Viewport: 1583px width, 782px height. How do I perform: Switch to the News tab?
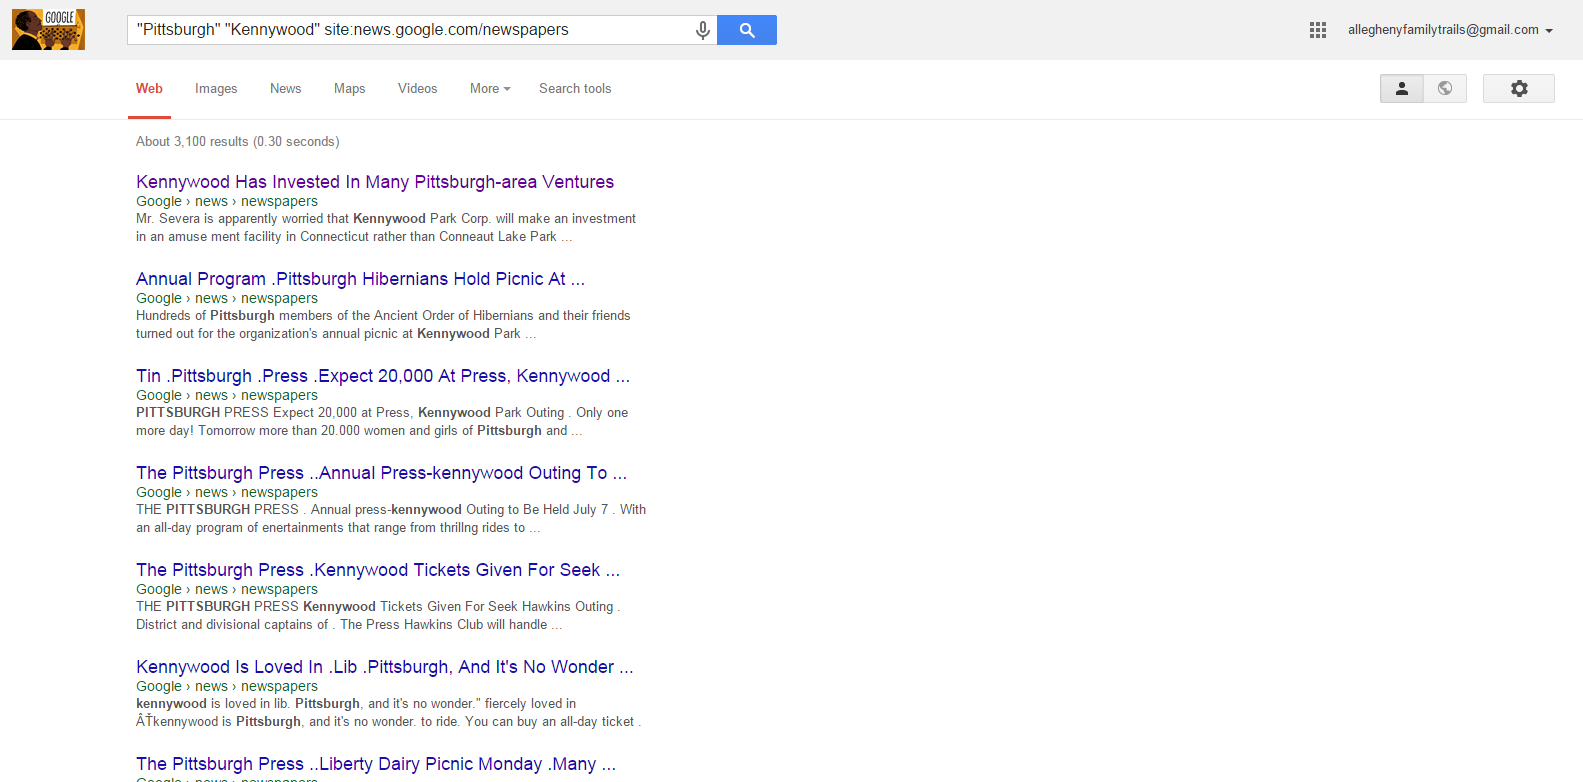(285, 89)
